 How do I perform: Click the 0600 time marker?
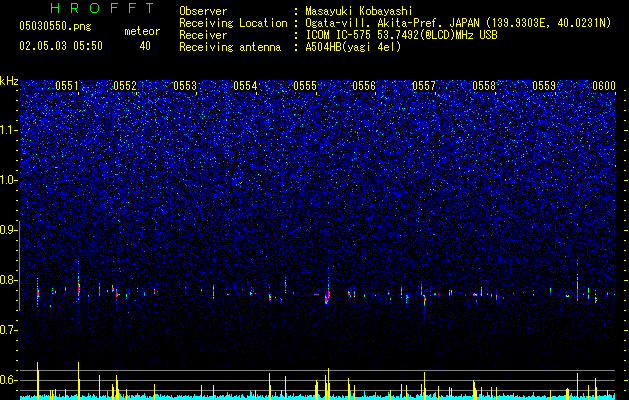(x=604, y=86)
